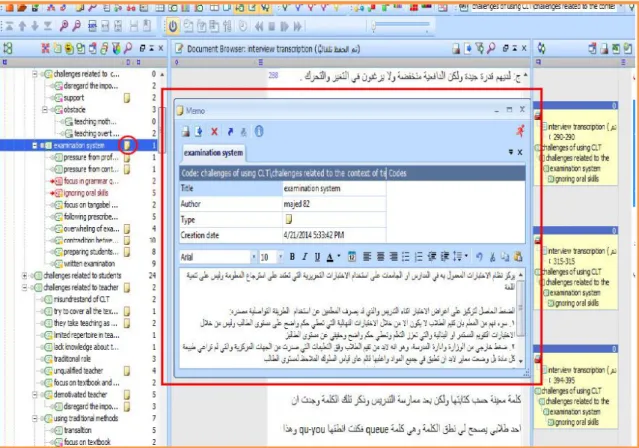Open the Arial font dropdown in memo editor
The width and height of the screenshot is (639, 448).
pos(253,257)
